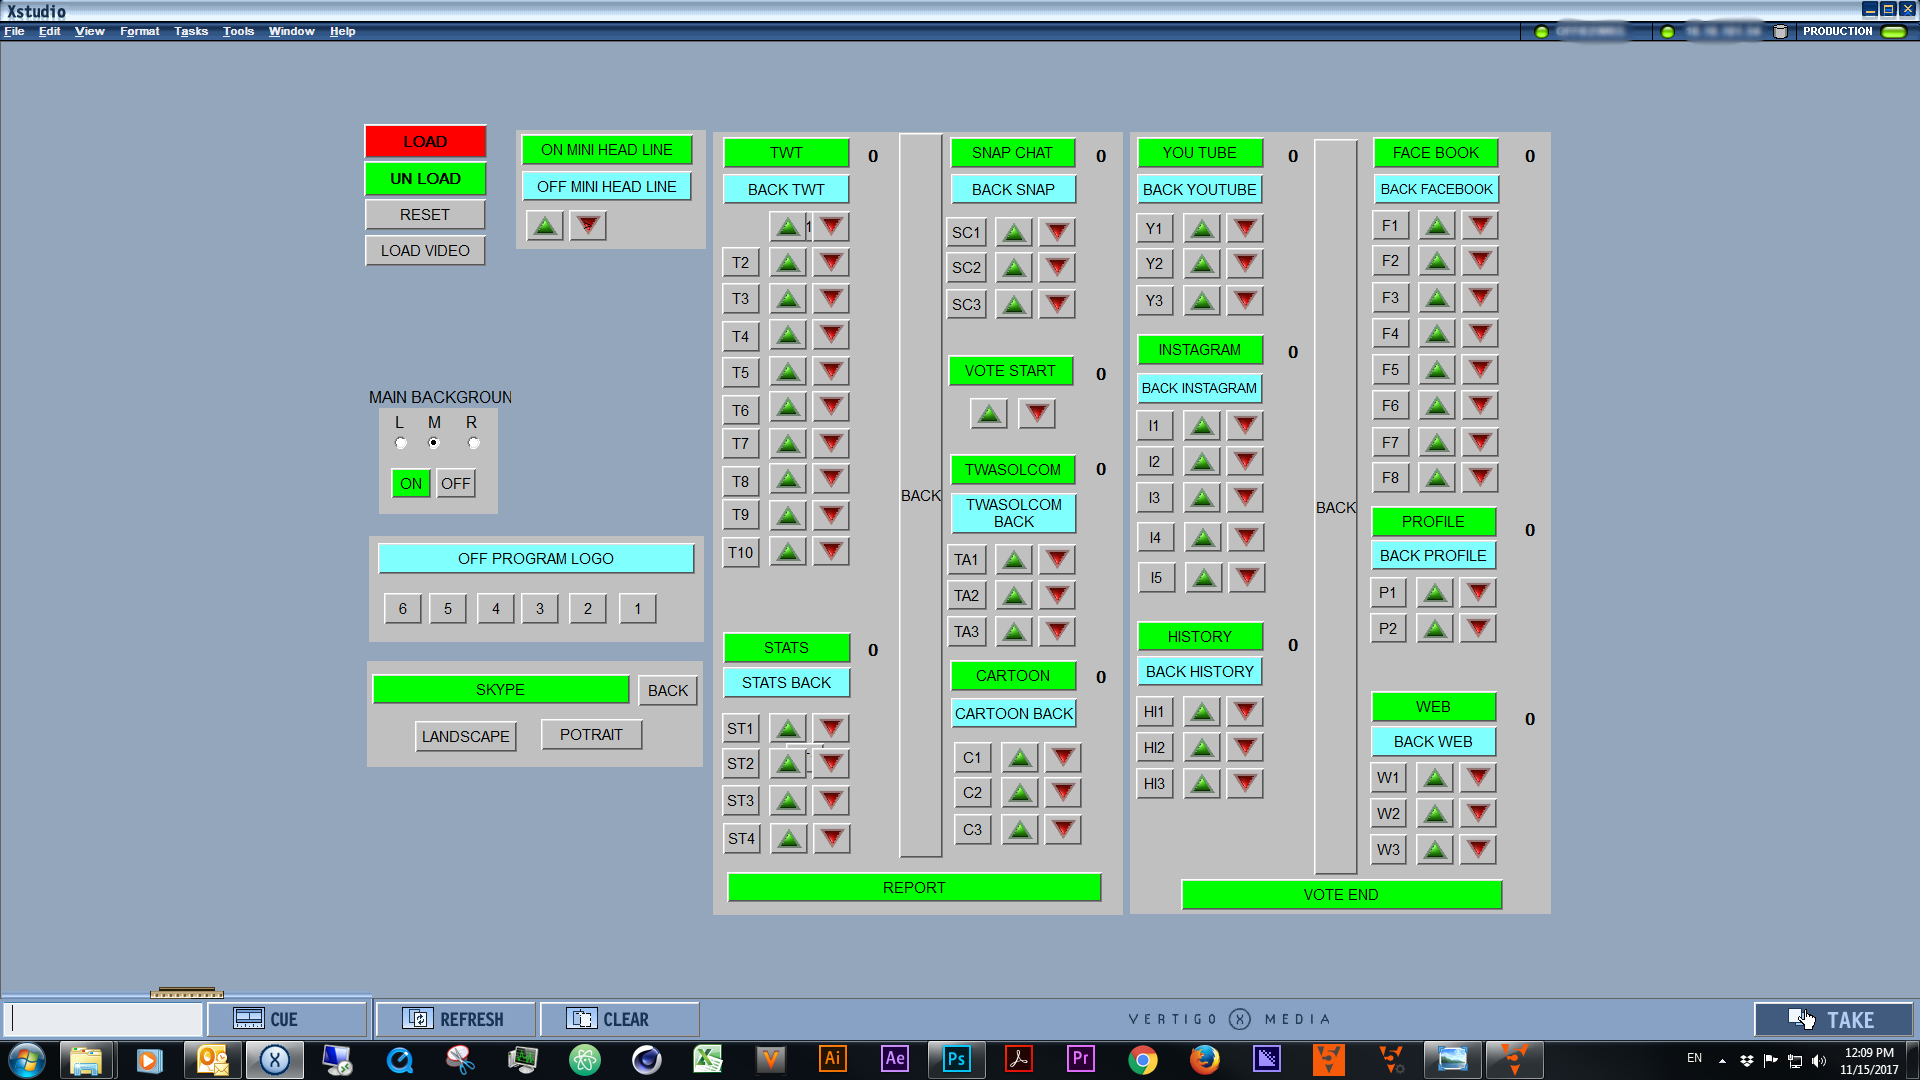Click the green up arrow beside P1
Viewport: 1920px width, 1080px height.
[1435, 593]
